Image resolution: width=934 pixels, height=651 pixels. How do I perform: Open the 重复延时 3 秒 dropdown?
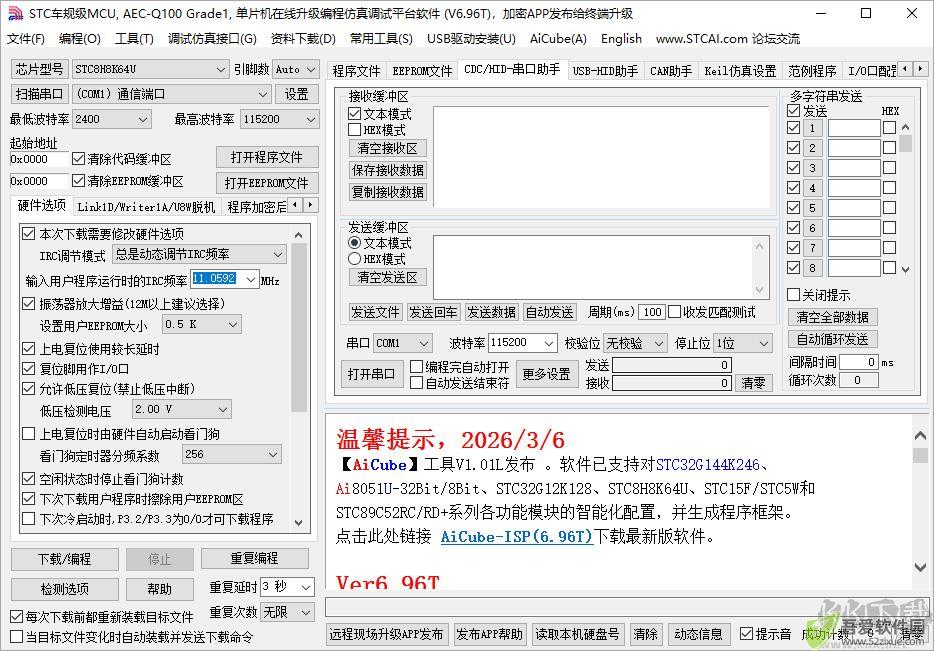coord(287,587)
